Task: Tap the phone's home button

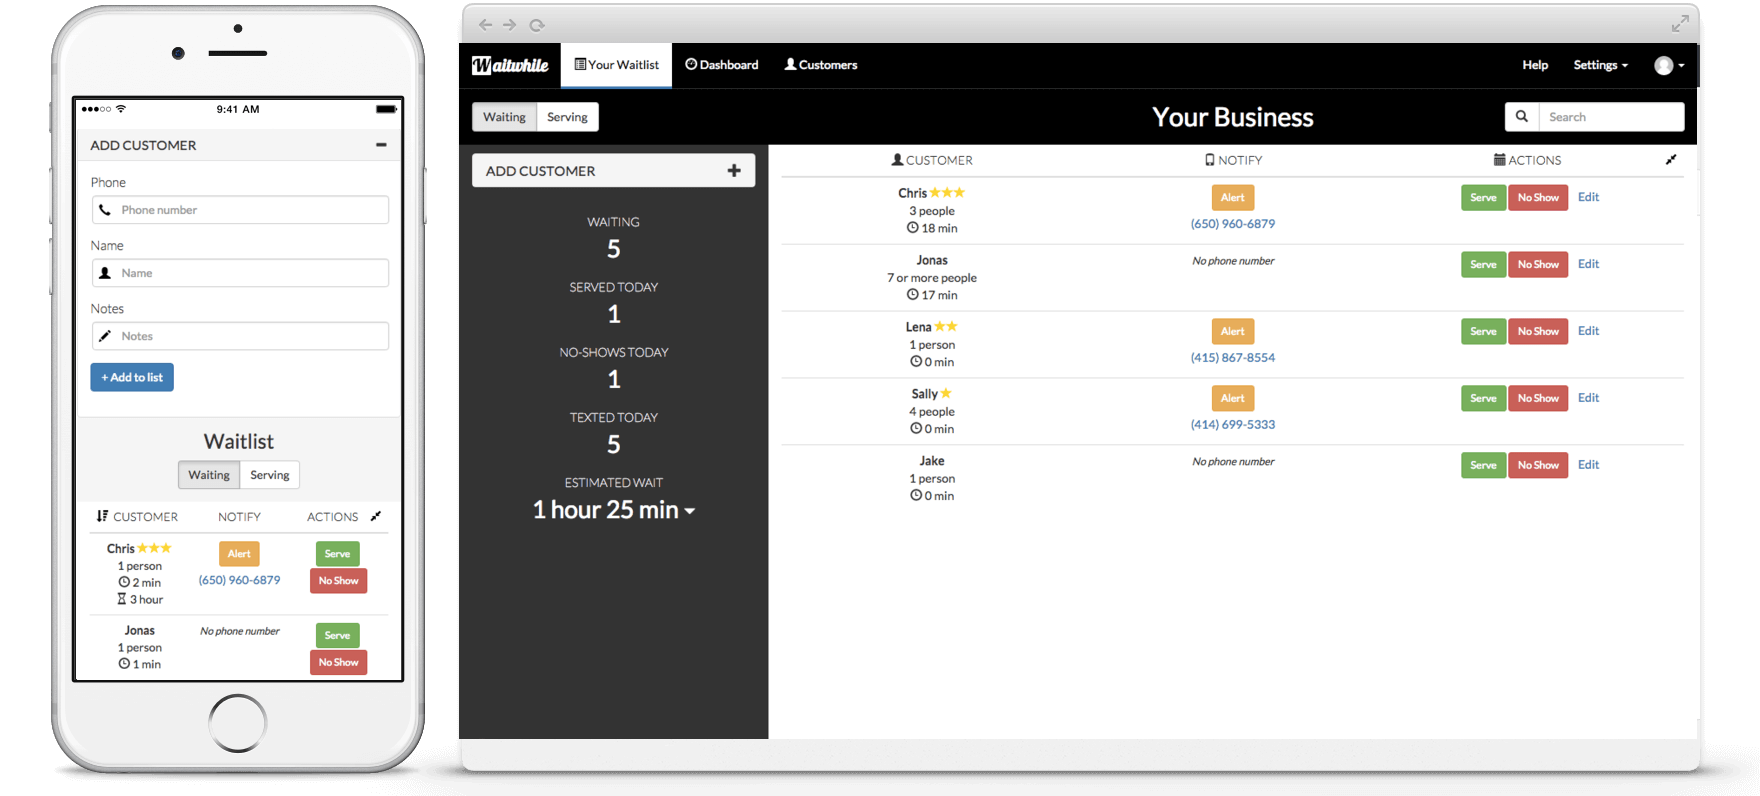Action: click(x=238, y=722)
